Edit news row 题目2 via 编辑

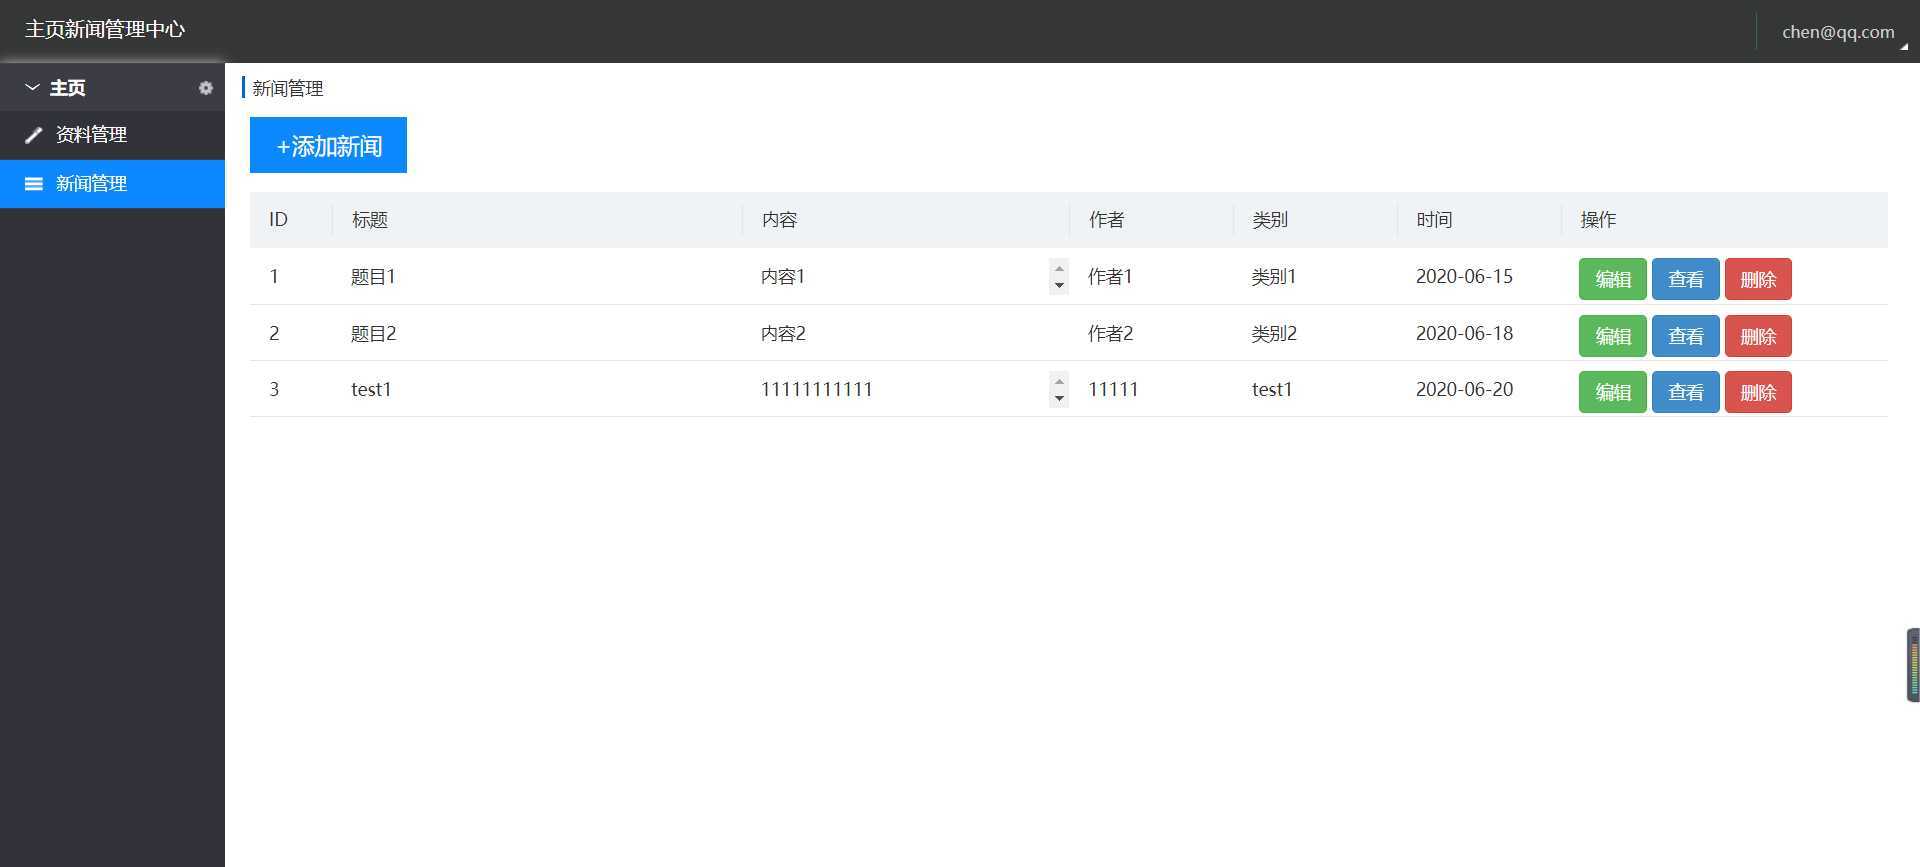point(1612,336)
